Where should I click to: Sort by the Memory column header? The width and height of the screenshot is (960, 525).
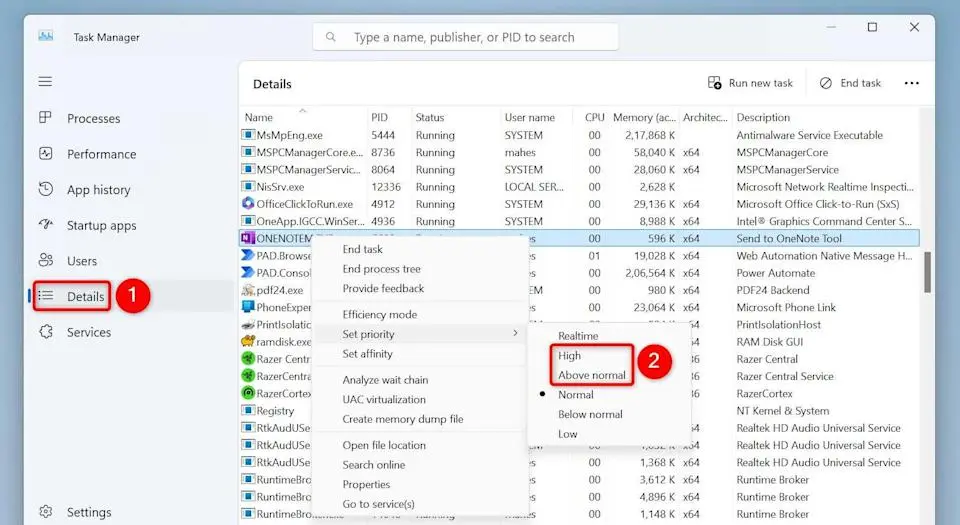coord(644,117)
